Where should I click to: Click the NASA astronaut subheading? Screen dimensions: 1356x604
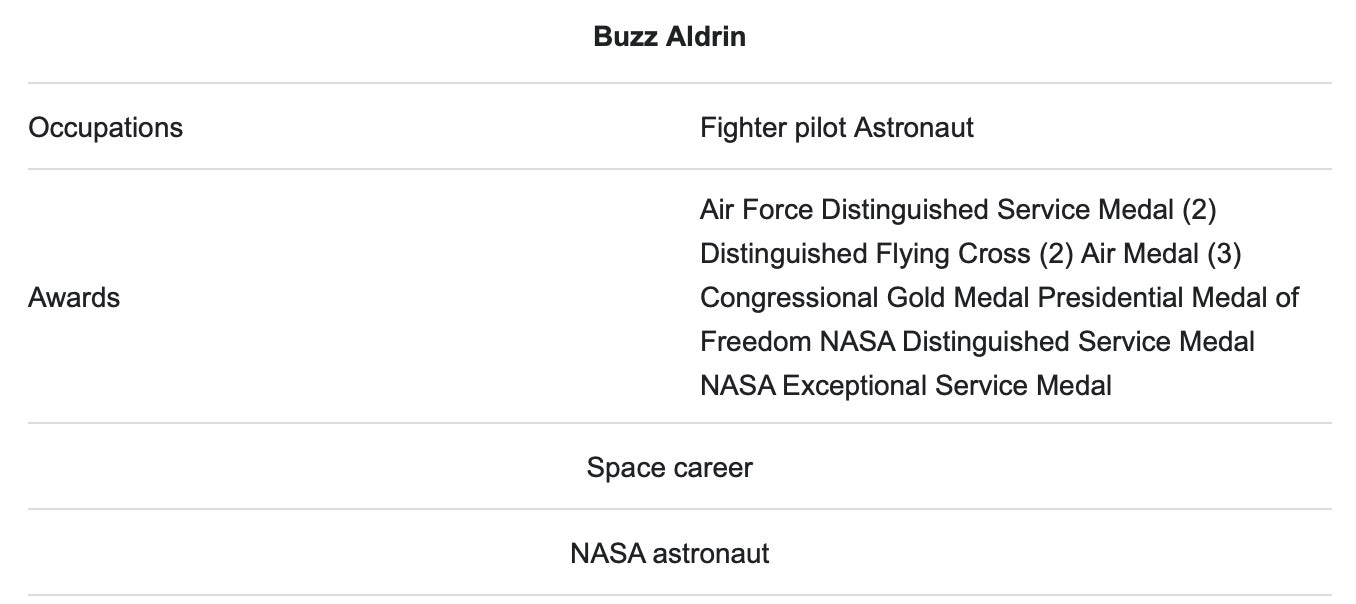click(x=669, y=553)
